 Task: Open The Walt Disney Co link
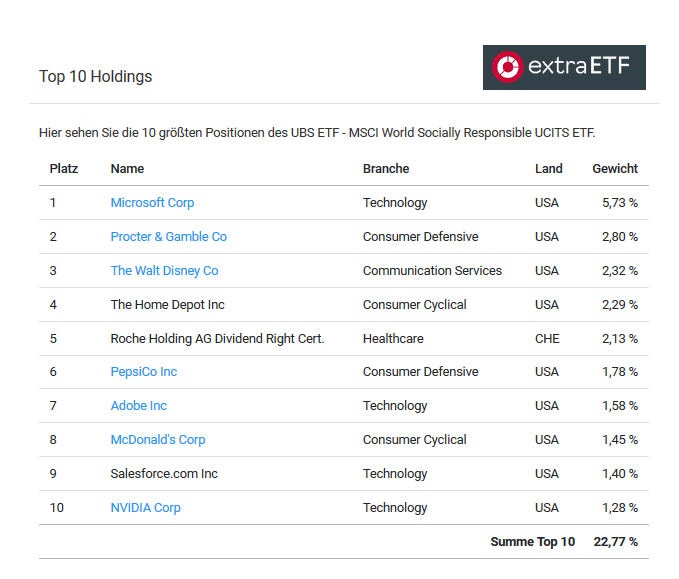(x=165, y=271)
